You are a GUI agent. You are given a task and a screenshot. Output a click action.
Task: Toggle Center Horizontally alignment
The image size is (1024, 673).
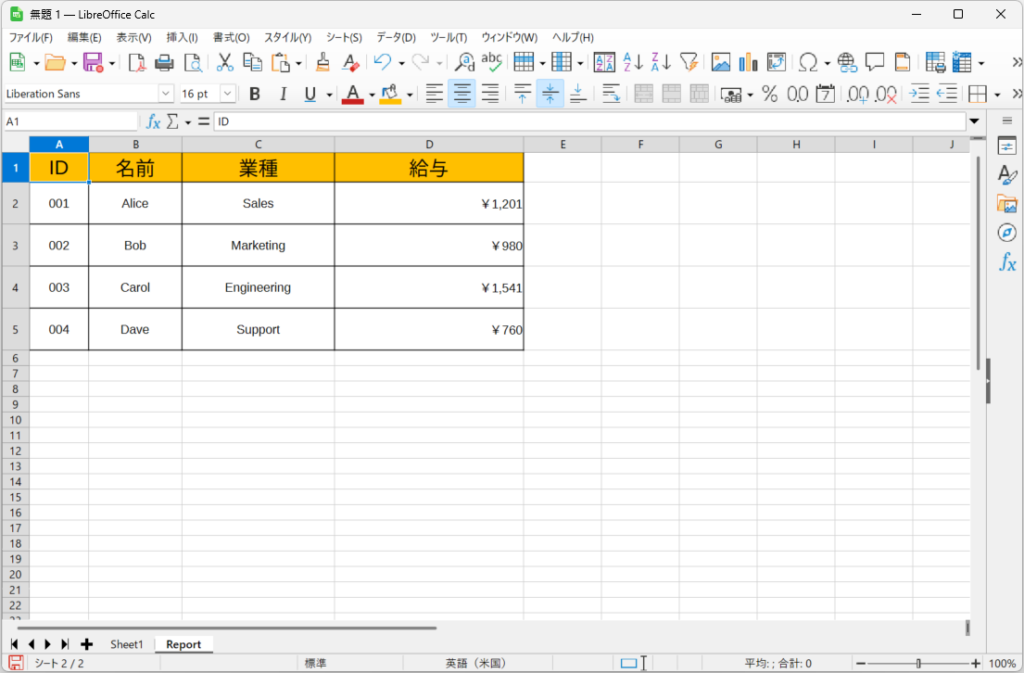[461, 94]
